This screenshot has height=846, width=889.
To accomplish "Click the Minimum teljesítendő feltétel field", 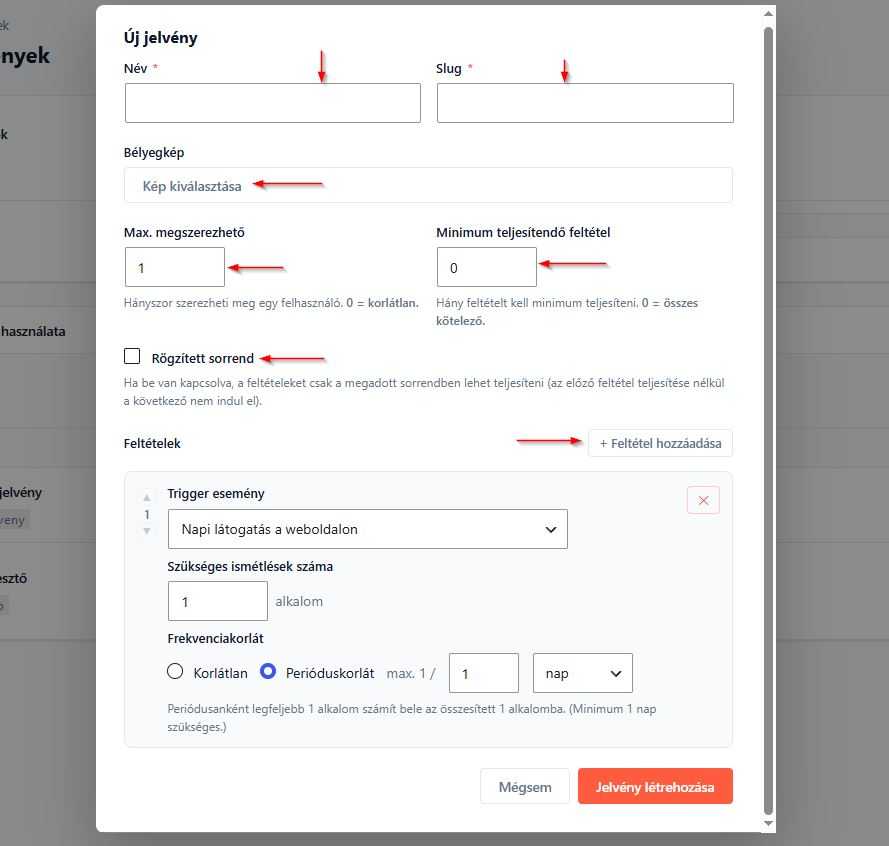I will coord(486,267).
